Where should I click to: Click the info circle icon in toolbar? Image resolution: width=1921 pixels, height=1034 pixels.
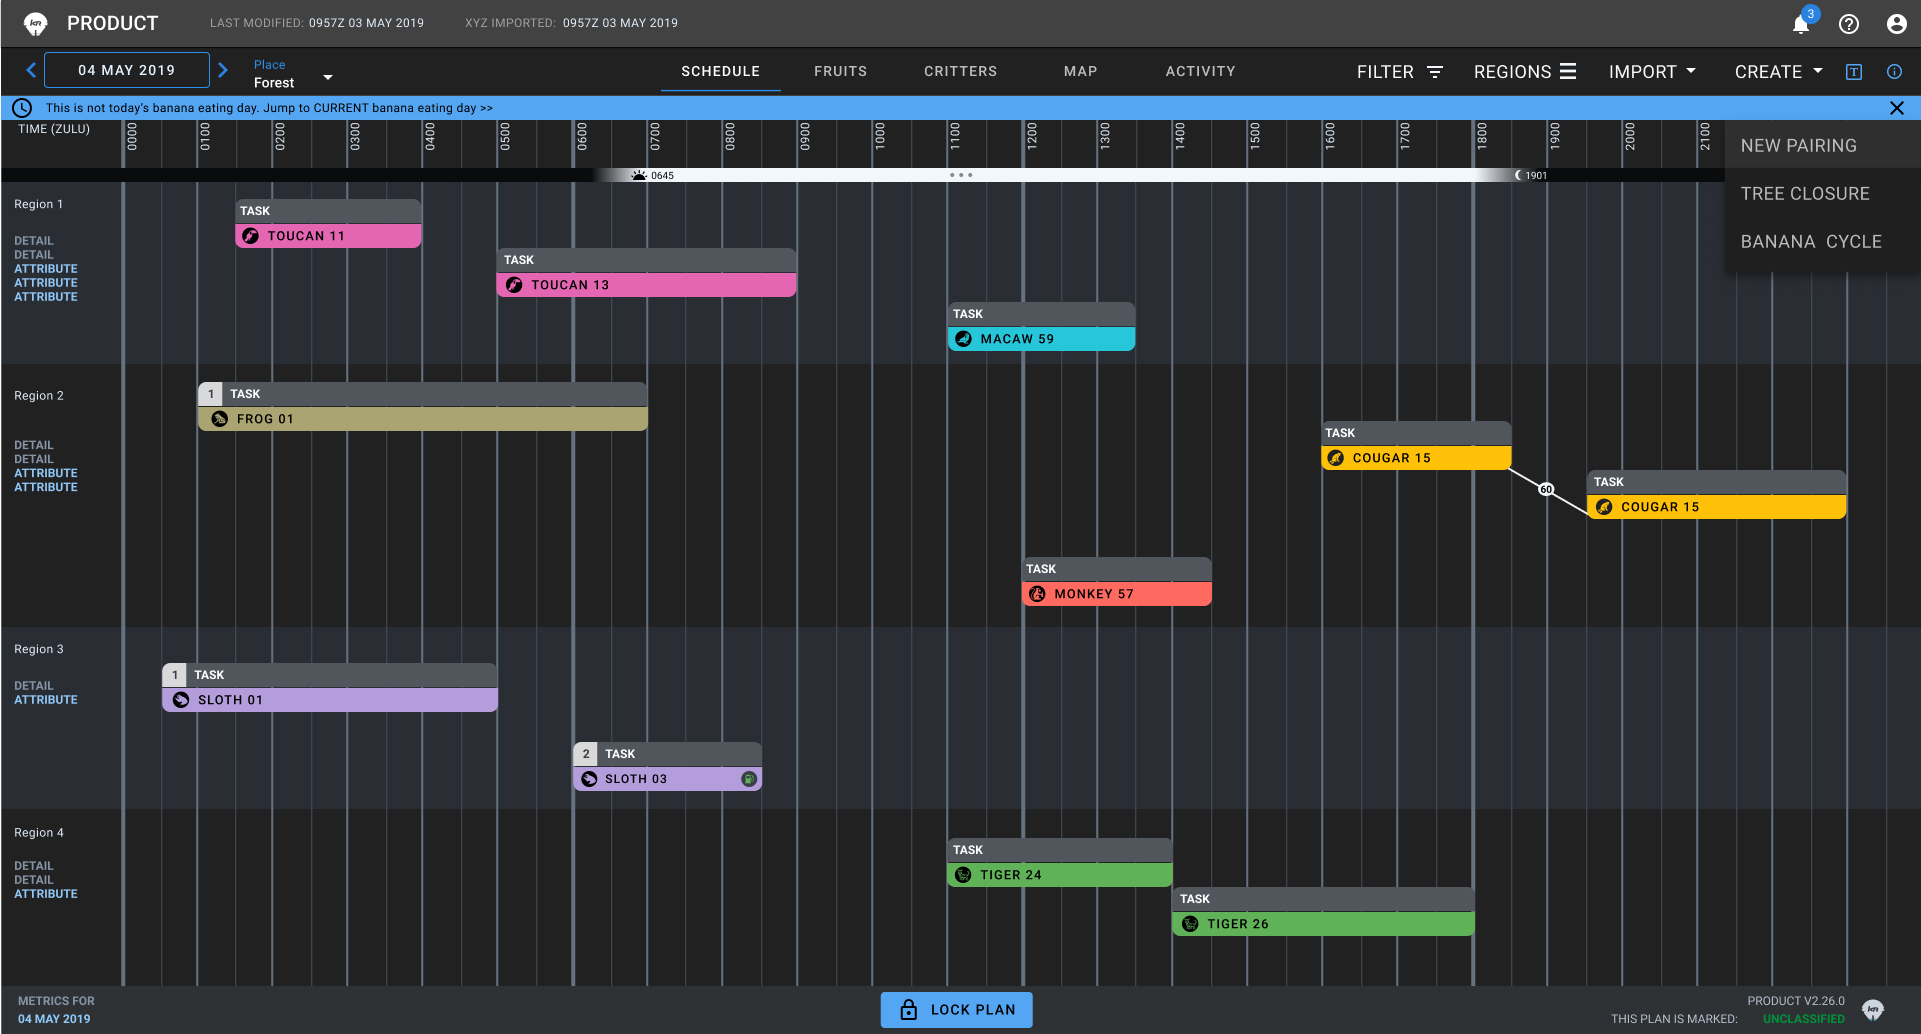tap(1894, 72)
